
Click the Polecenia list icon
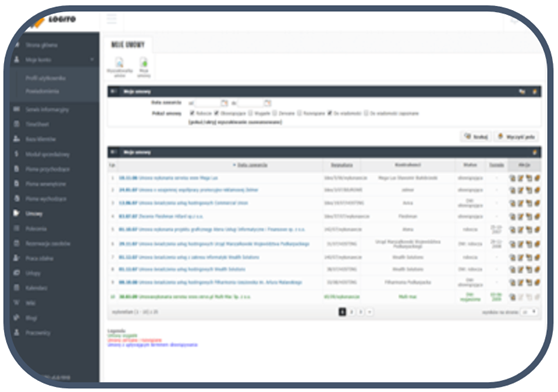(17, 228)
